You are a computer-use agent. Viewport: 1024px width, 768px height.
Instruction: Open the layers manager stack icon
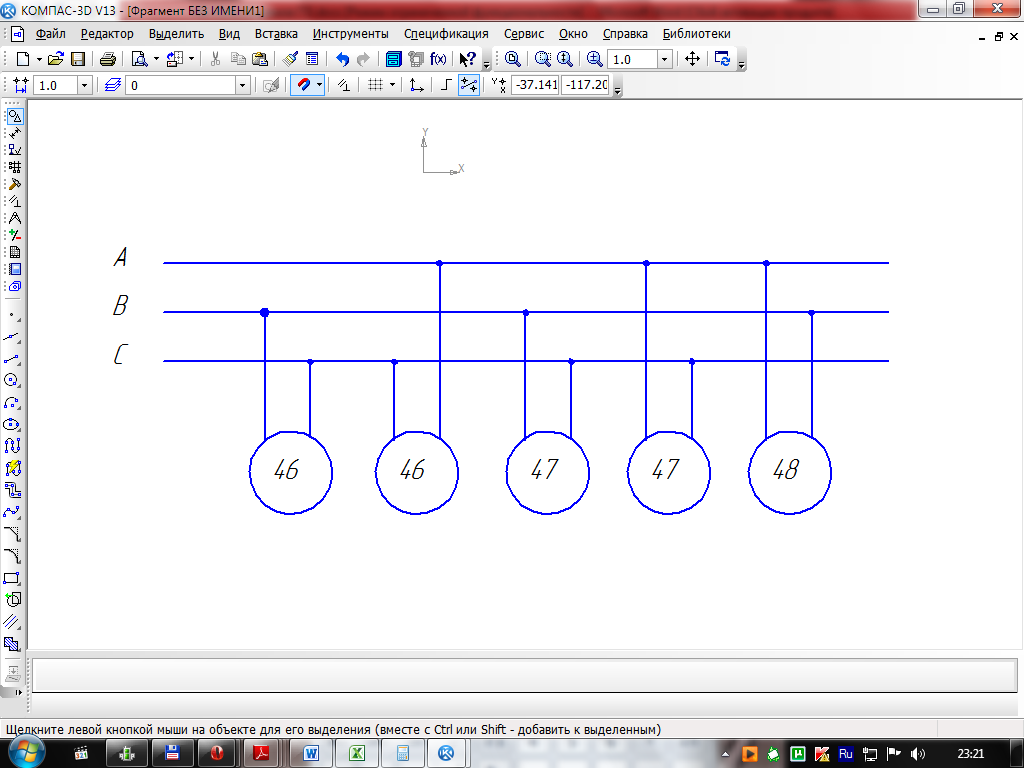[x=113, y=85]
